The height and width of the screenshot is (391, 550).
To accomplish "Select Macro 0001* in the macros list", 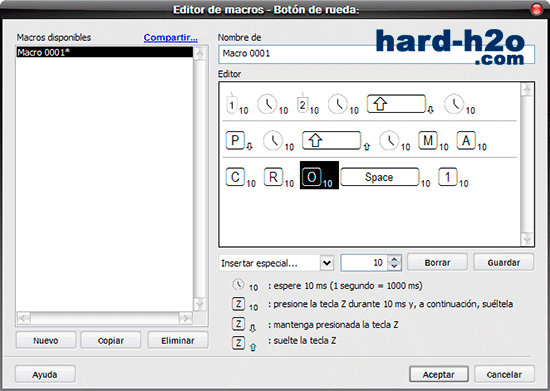I will [104, 52].
